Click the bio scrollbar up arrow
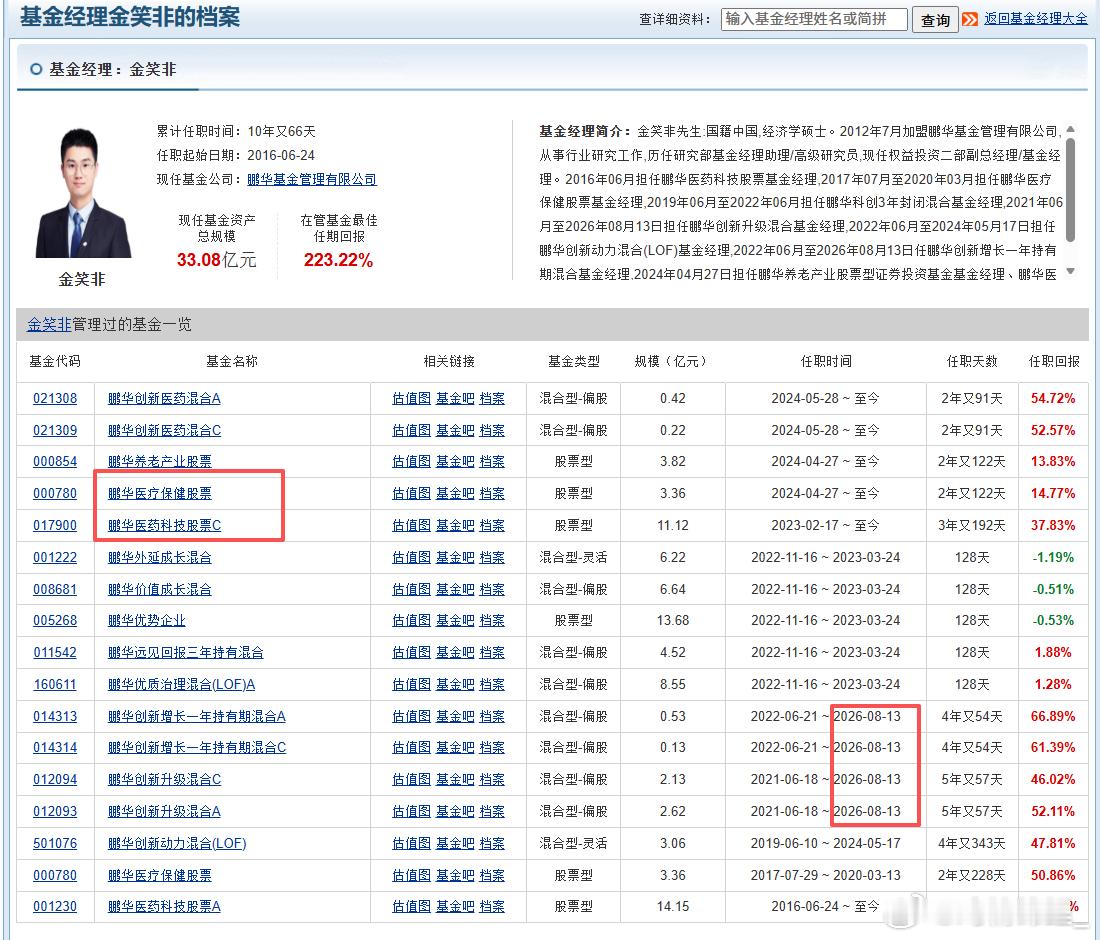Image resolution: width=1100 pixels, height=940 pixels. 1070,130
